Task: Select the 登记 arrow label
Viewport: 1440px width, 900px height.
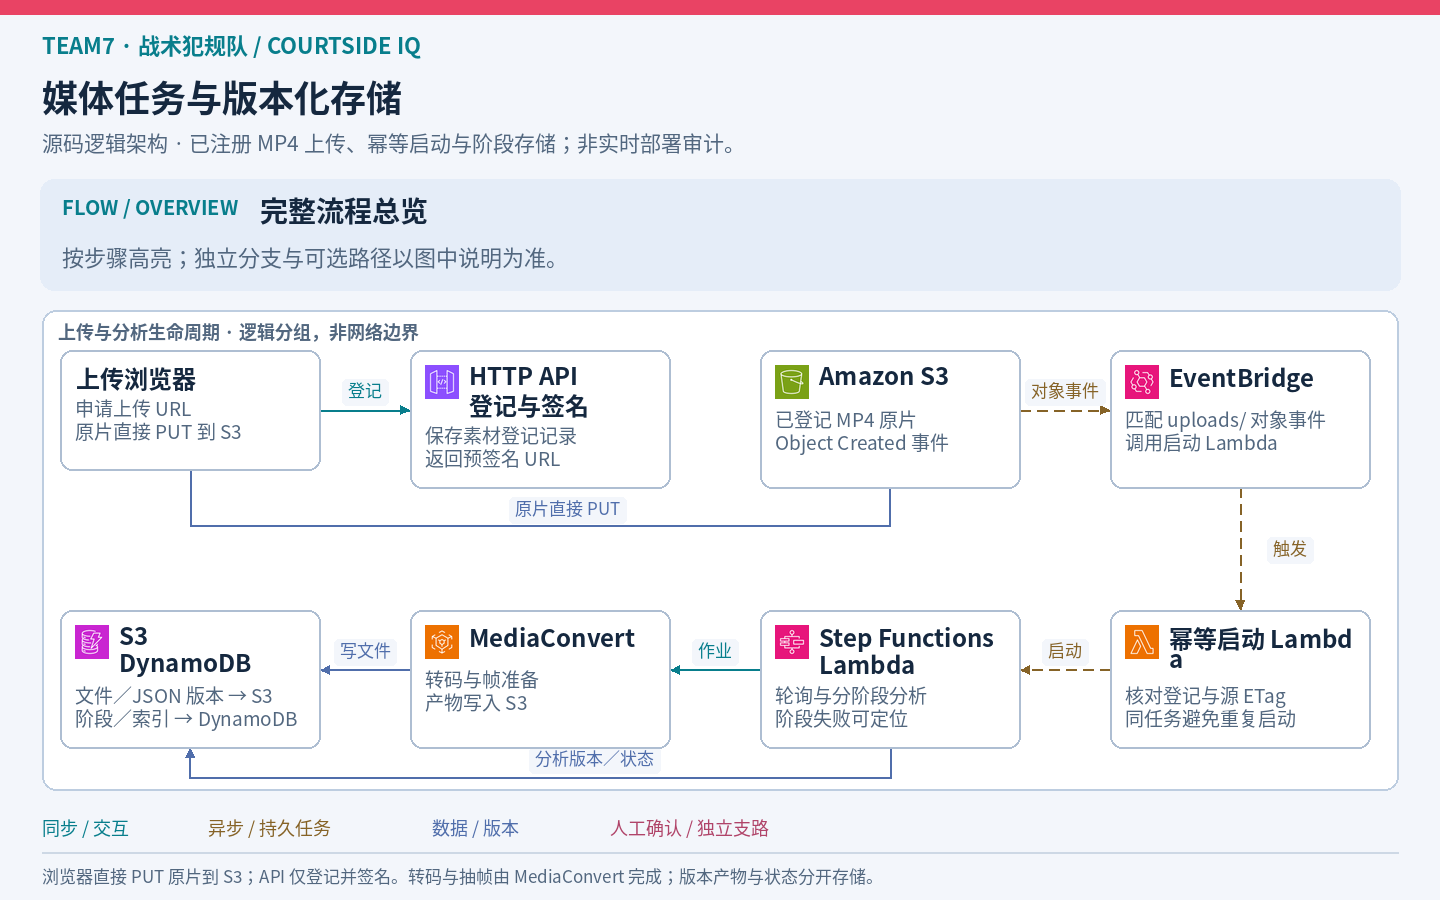Action: [365, 391]
